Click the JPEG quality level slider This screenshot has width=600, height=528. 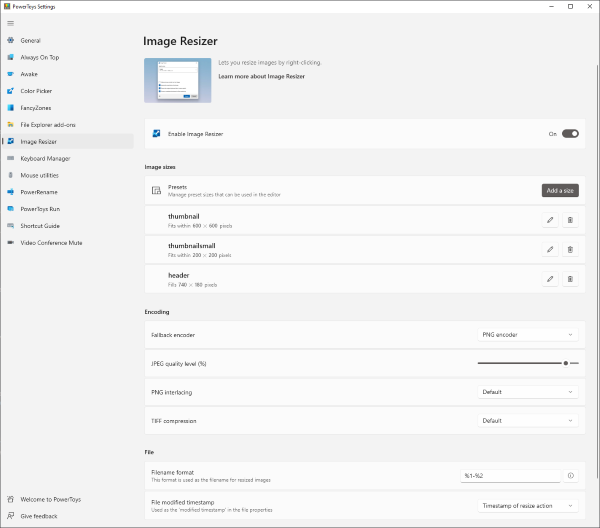click(528, 363)
